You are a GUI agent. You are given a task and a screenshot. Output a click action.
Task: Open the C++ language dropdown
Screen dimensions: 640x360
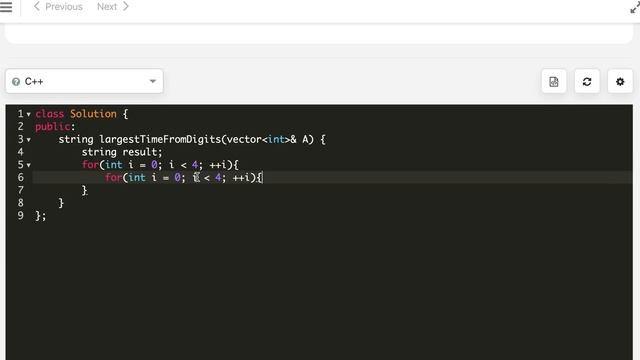tap(84, 81)
